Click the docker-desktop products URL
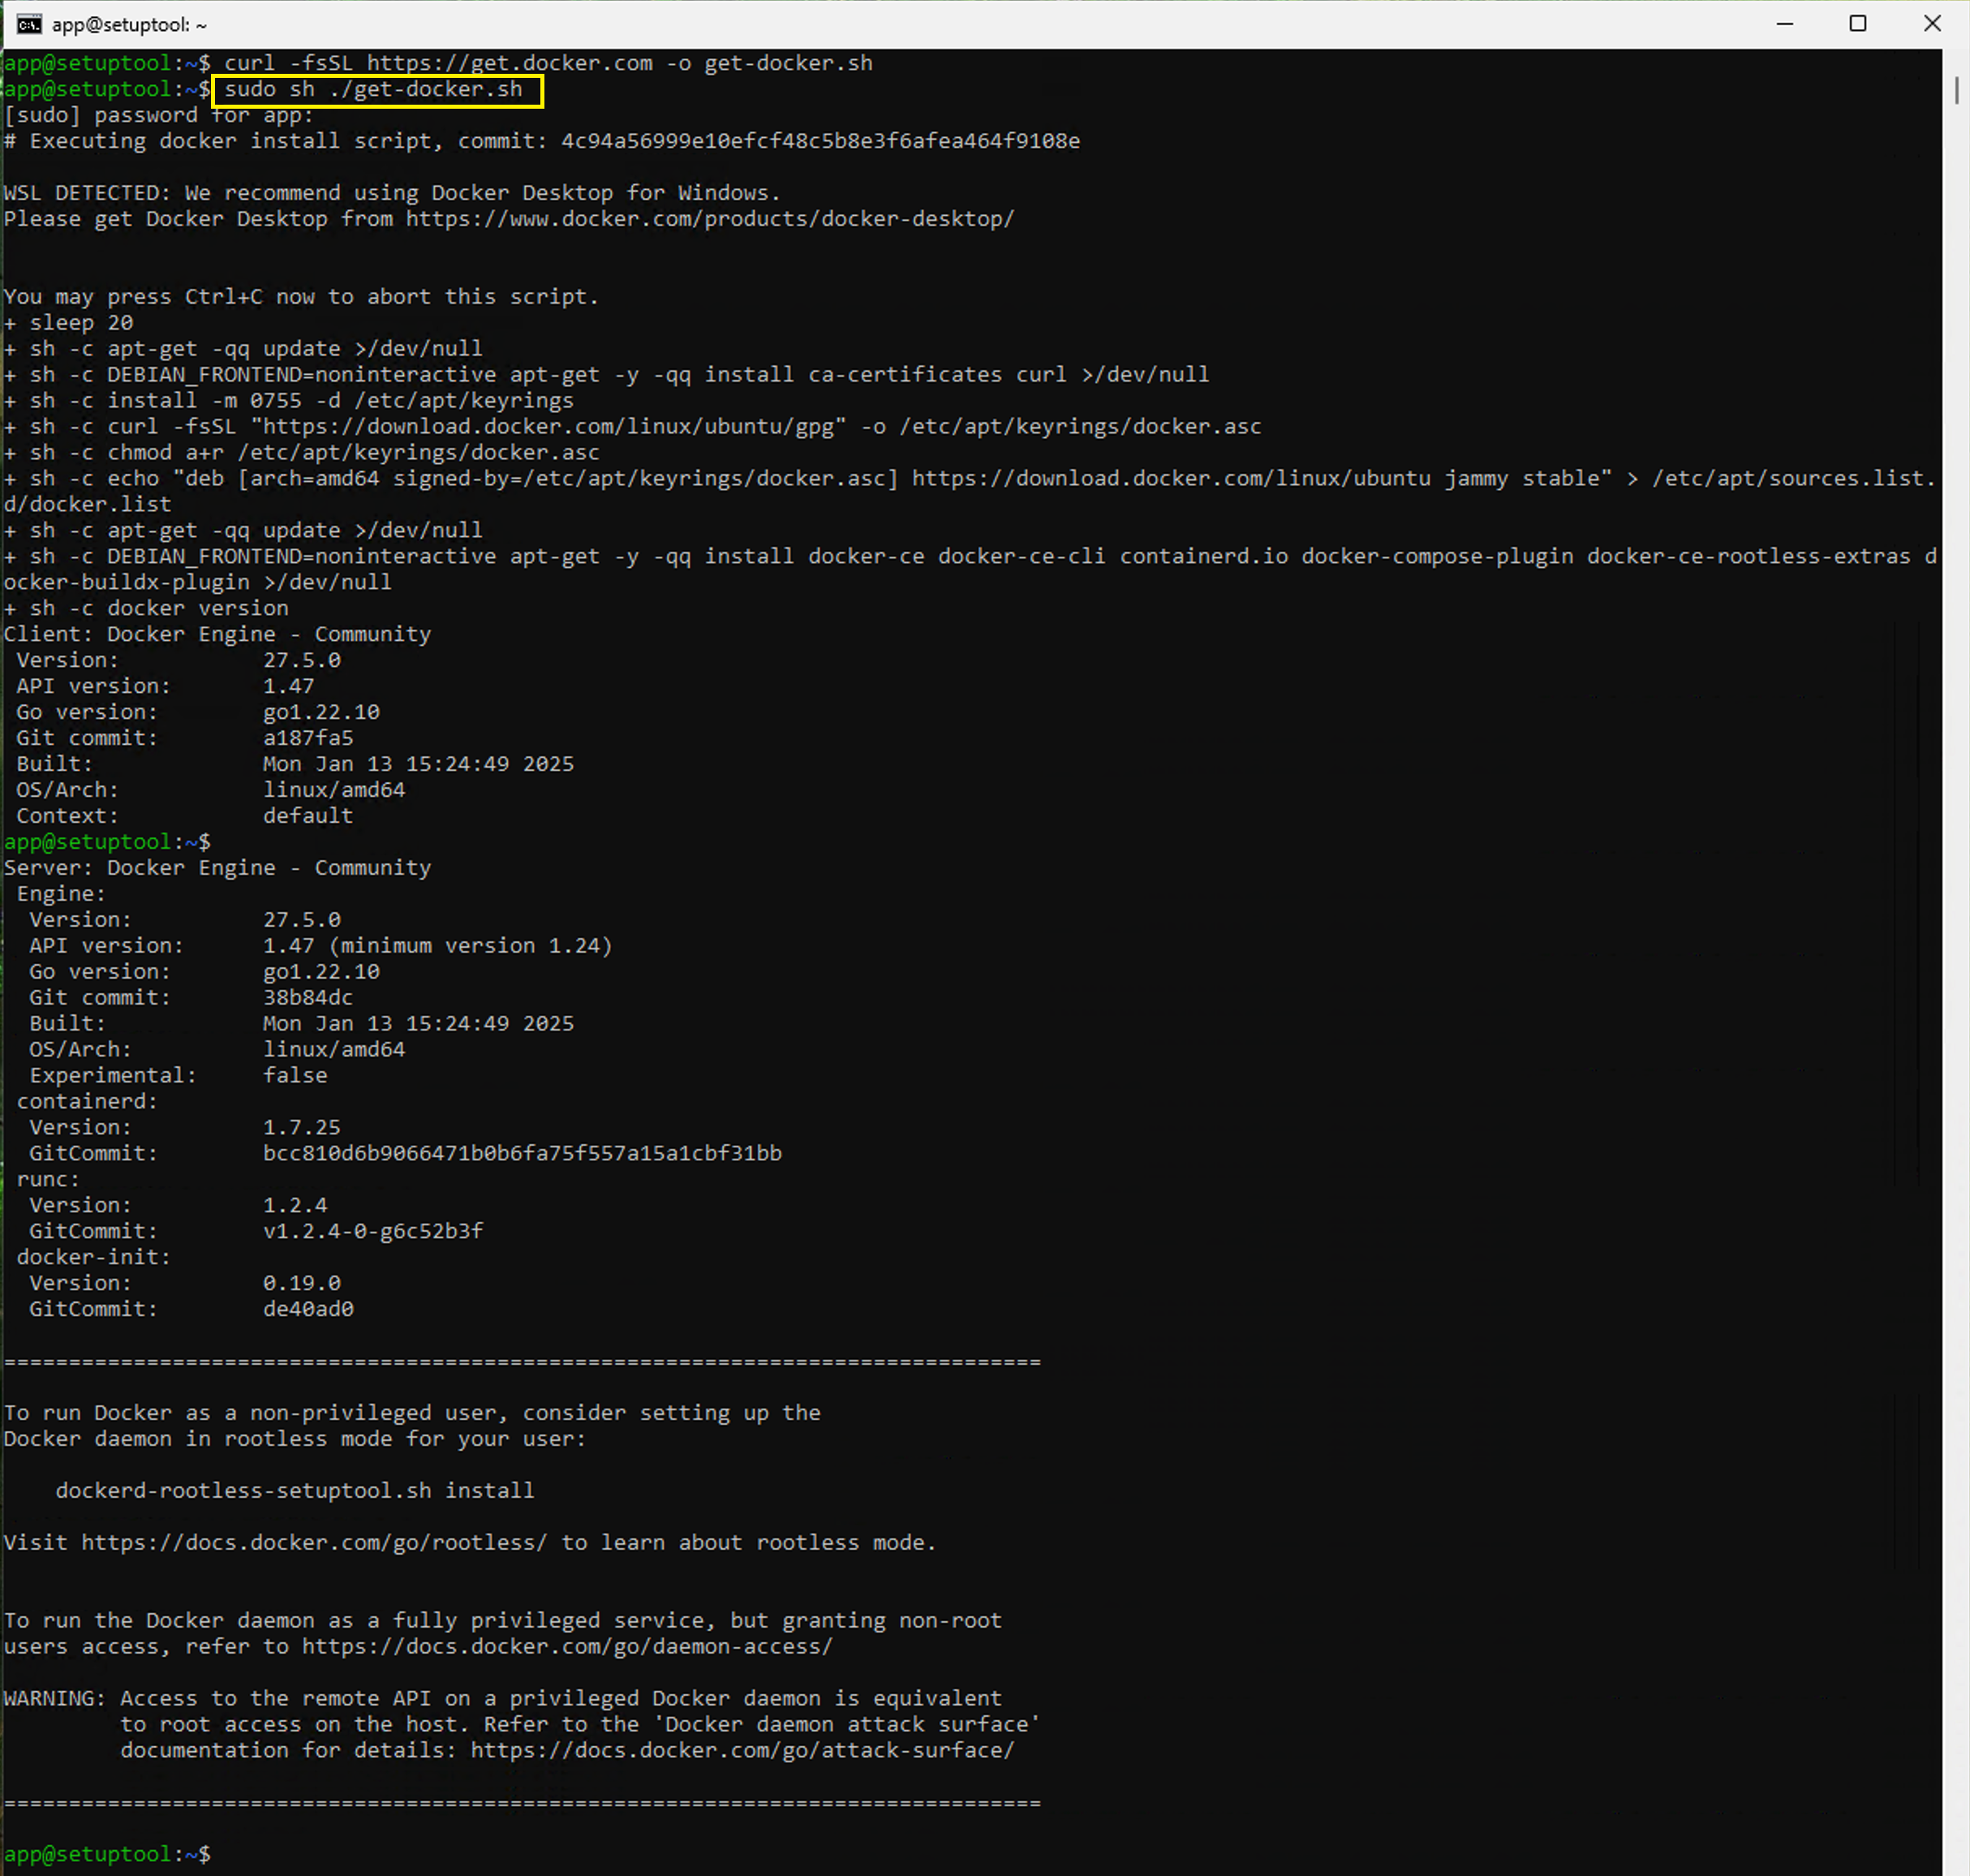Screen dimensions: 1970x1876 click(x=710, y=219)
